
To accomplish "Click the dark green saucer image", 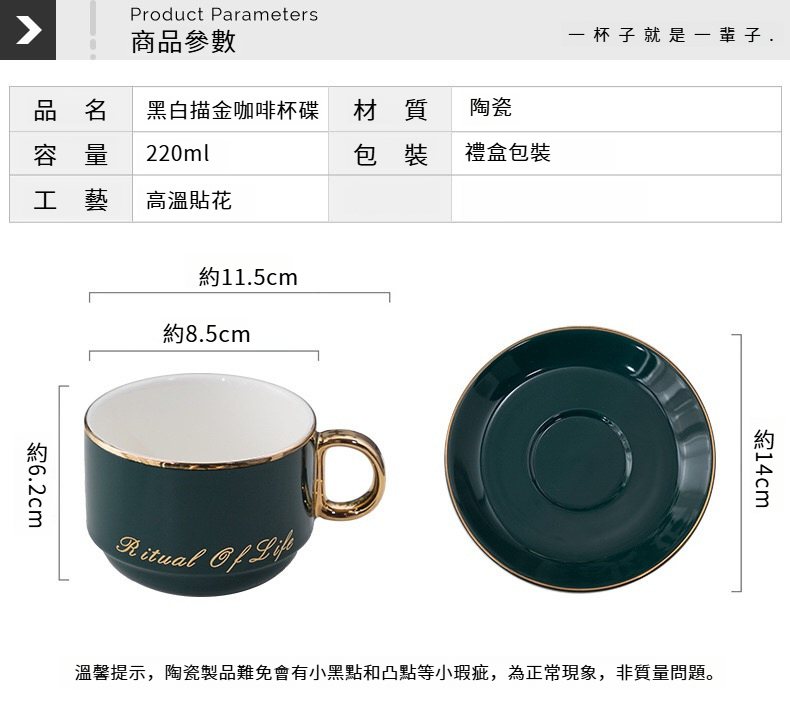I will (579, 459).
